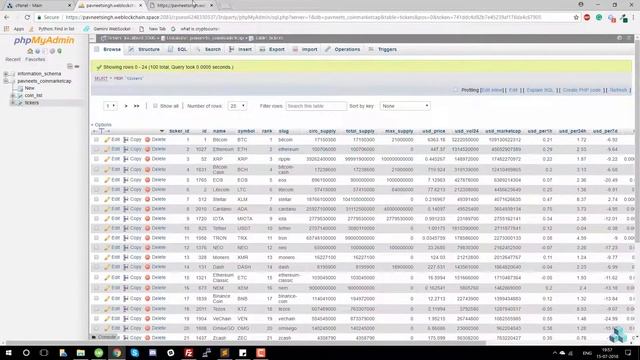The width and height of the screenshot is (640, 360).
Task: Click the browser back arrow
Action: click(7, 18)
